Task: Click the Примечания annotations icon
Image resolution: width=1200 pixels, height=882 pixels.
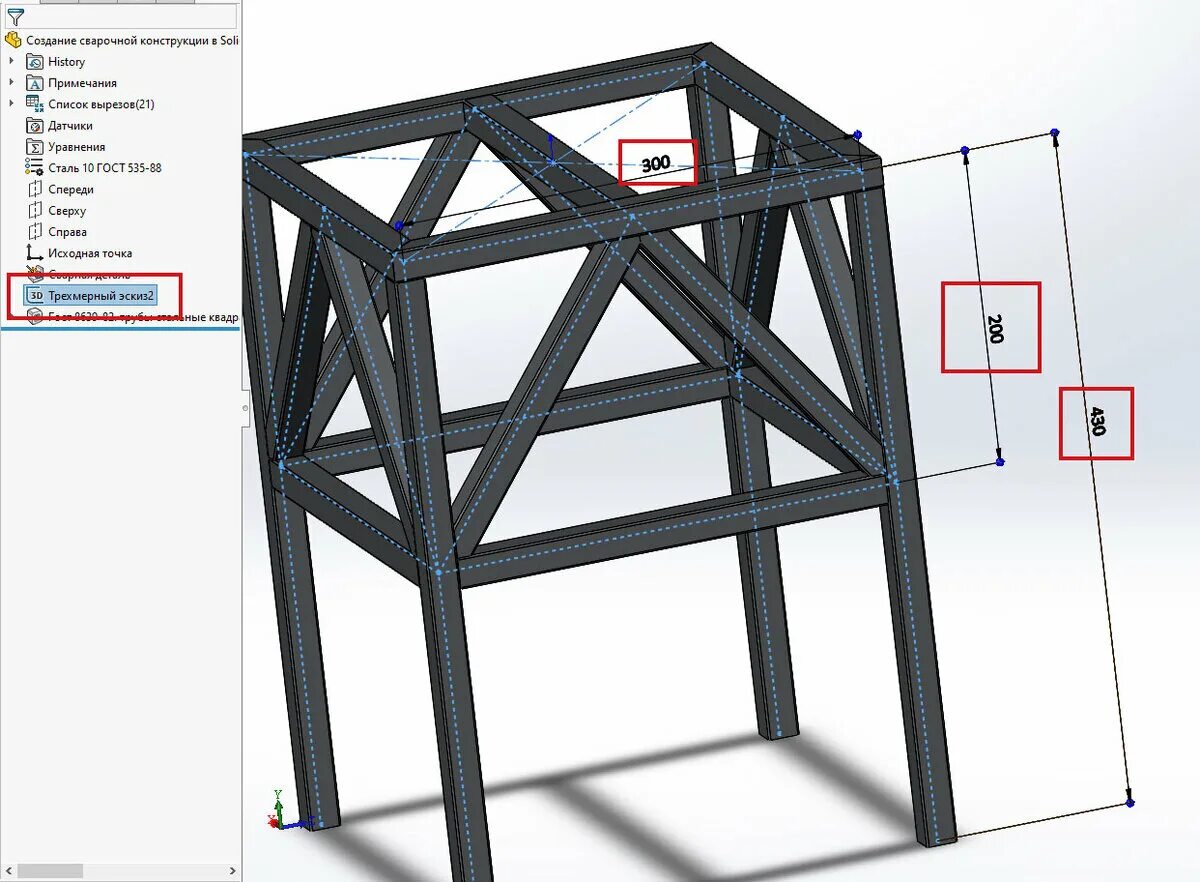Action: (x=35, y=83)
